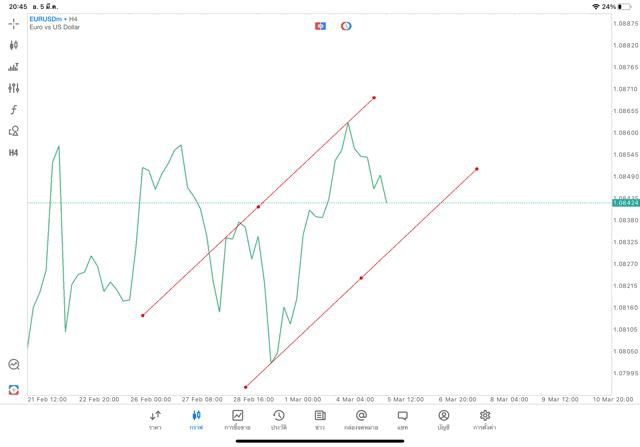Toggle the red-blue circular clock icon
Viewport: 640px width, 447px height.
point(346,26)
